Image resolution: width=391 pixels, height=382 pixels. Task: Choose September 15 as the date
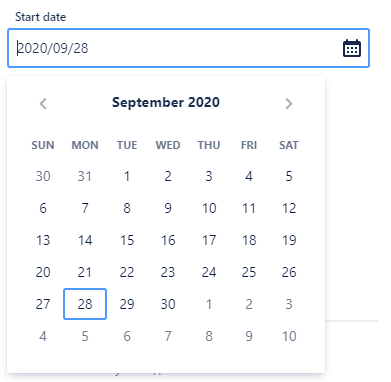127,240
